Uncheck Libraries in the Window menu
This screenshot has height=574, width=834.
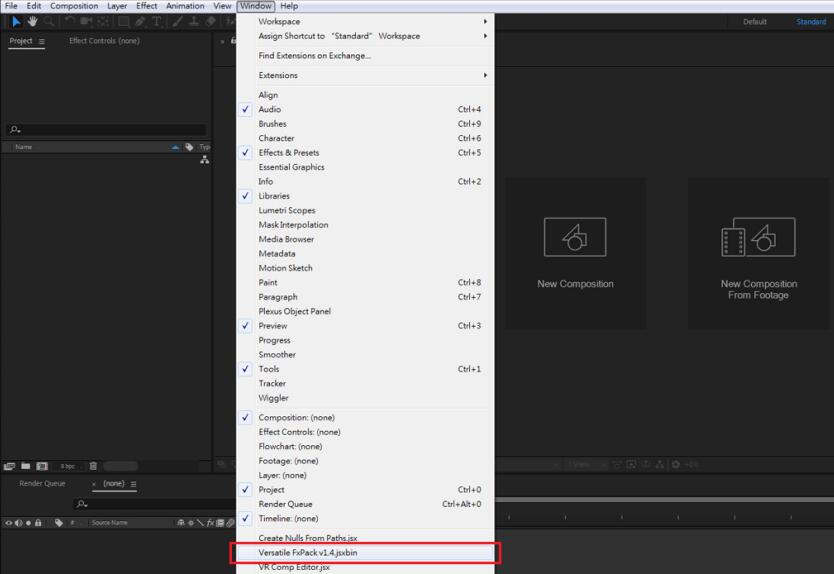[273, 196]
